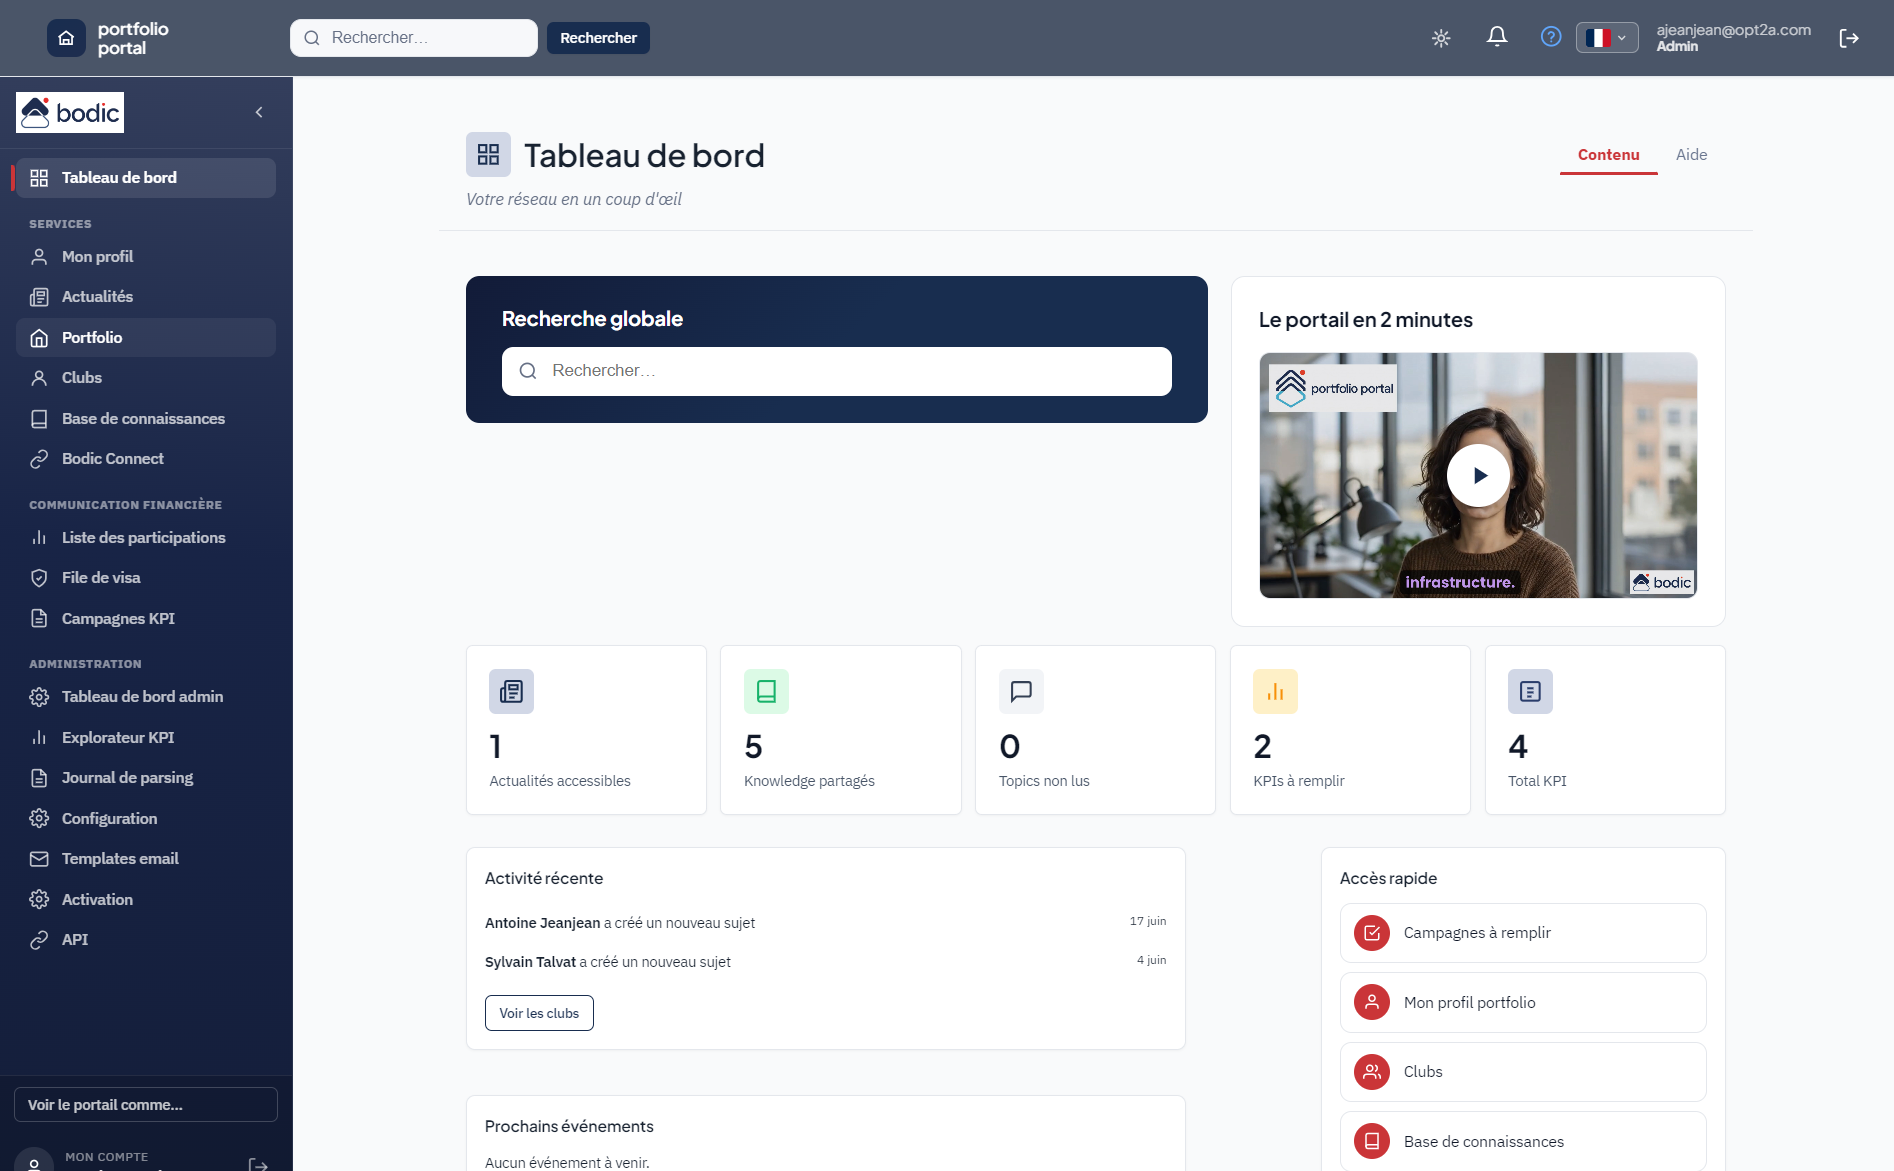Viewport: 1894px width, 1171px height.
Task: Open Portfolio in sidebar
Action: pyautogui.click(x=146, y=338)
